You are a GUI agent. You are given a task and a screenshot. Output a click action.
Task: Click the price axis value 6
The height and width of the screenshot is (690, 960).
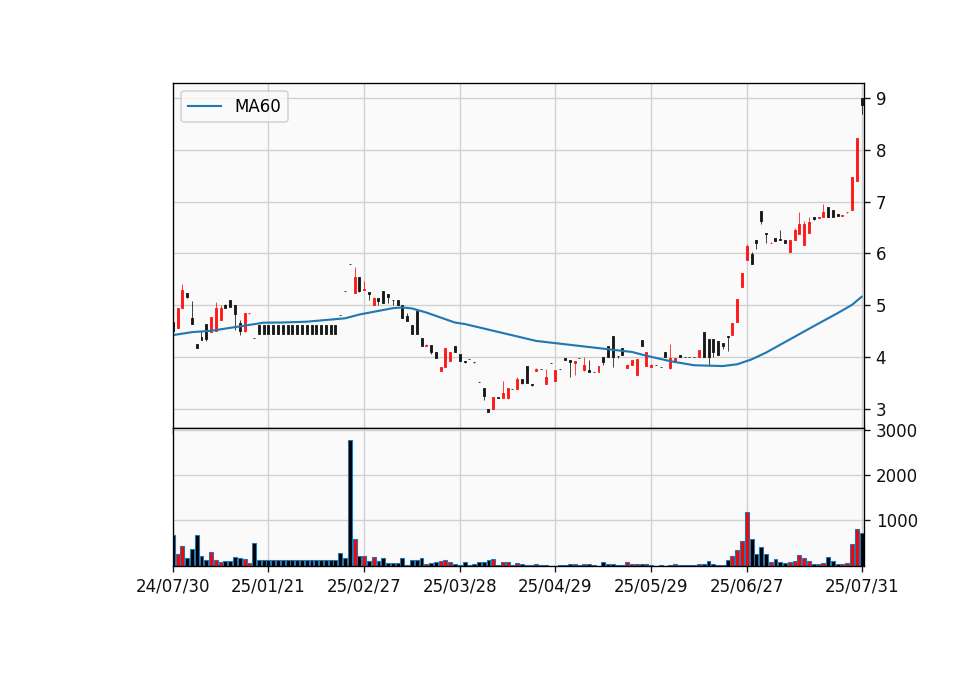tap(881, 254)
